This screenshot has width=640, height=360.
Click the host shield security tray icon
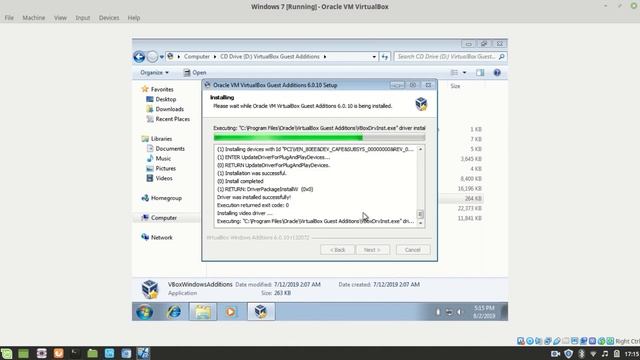coord(568,353)
